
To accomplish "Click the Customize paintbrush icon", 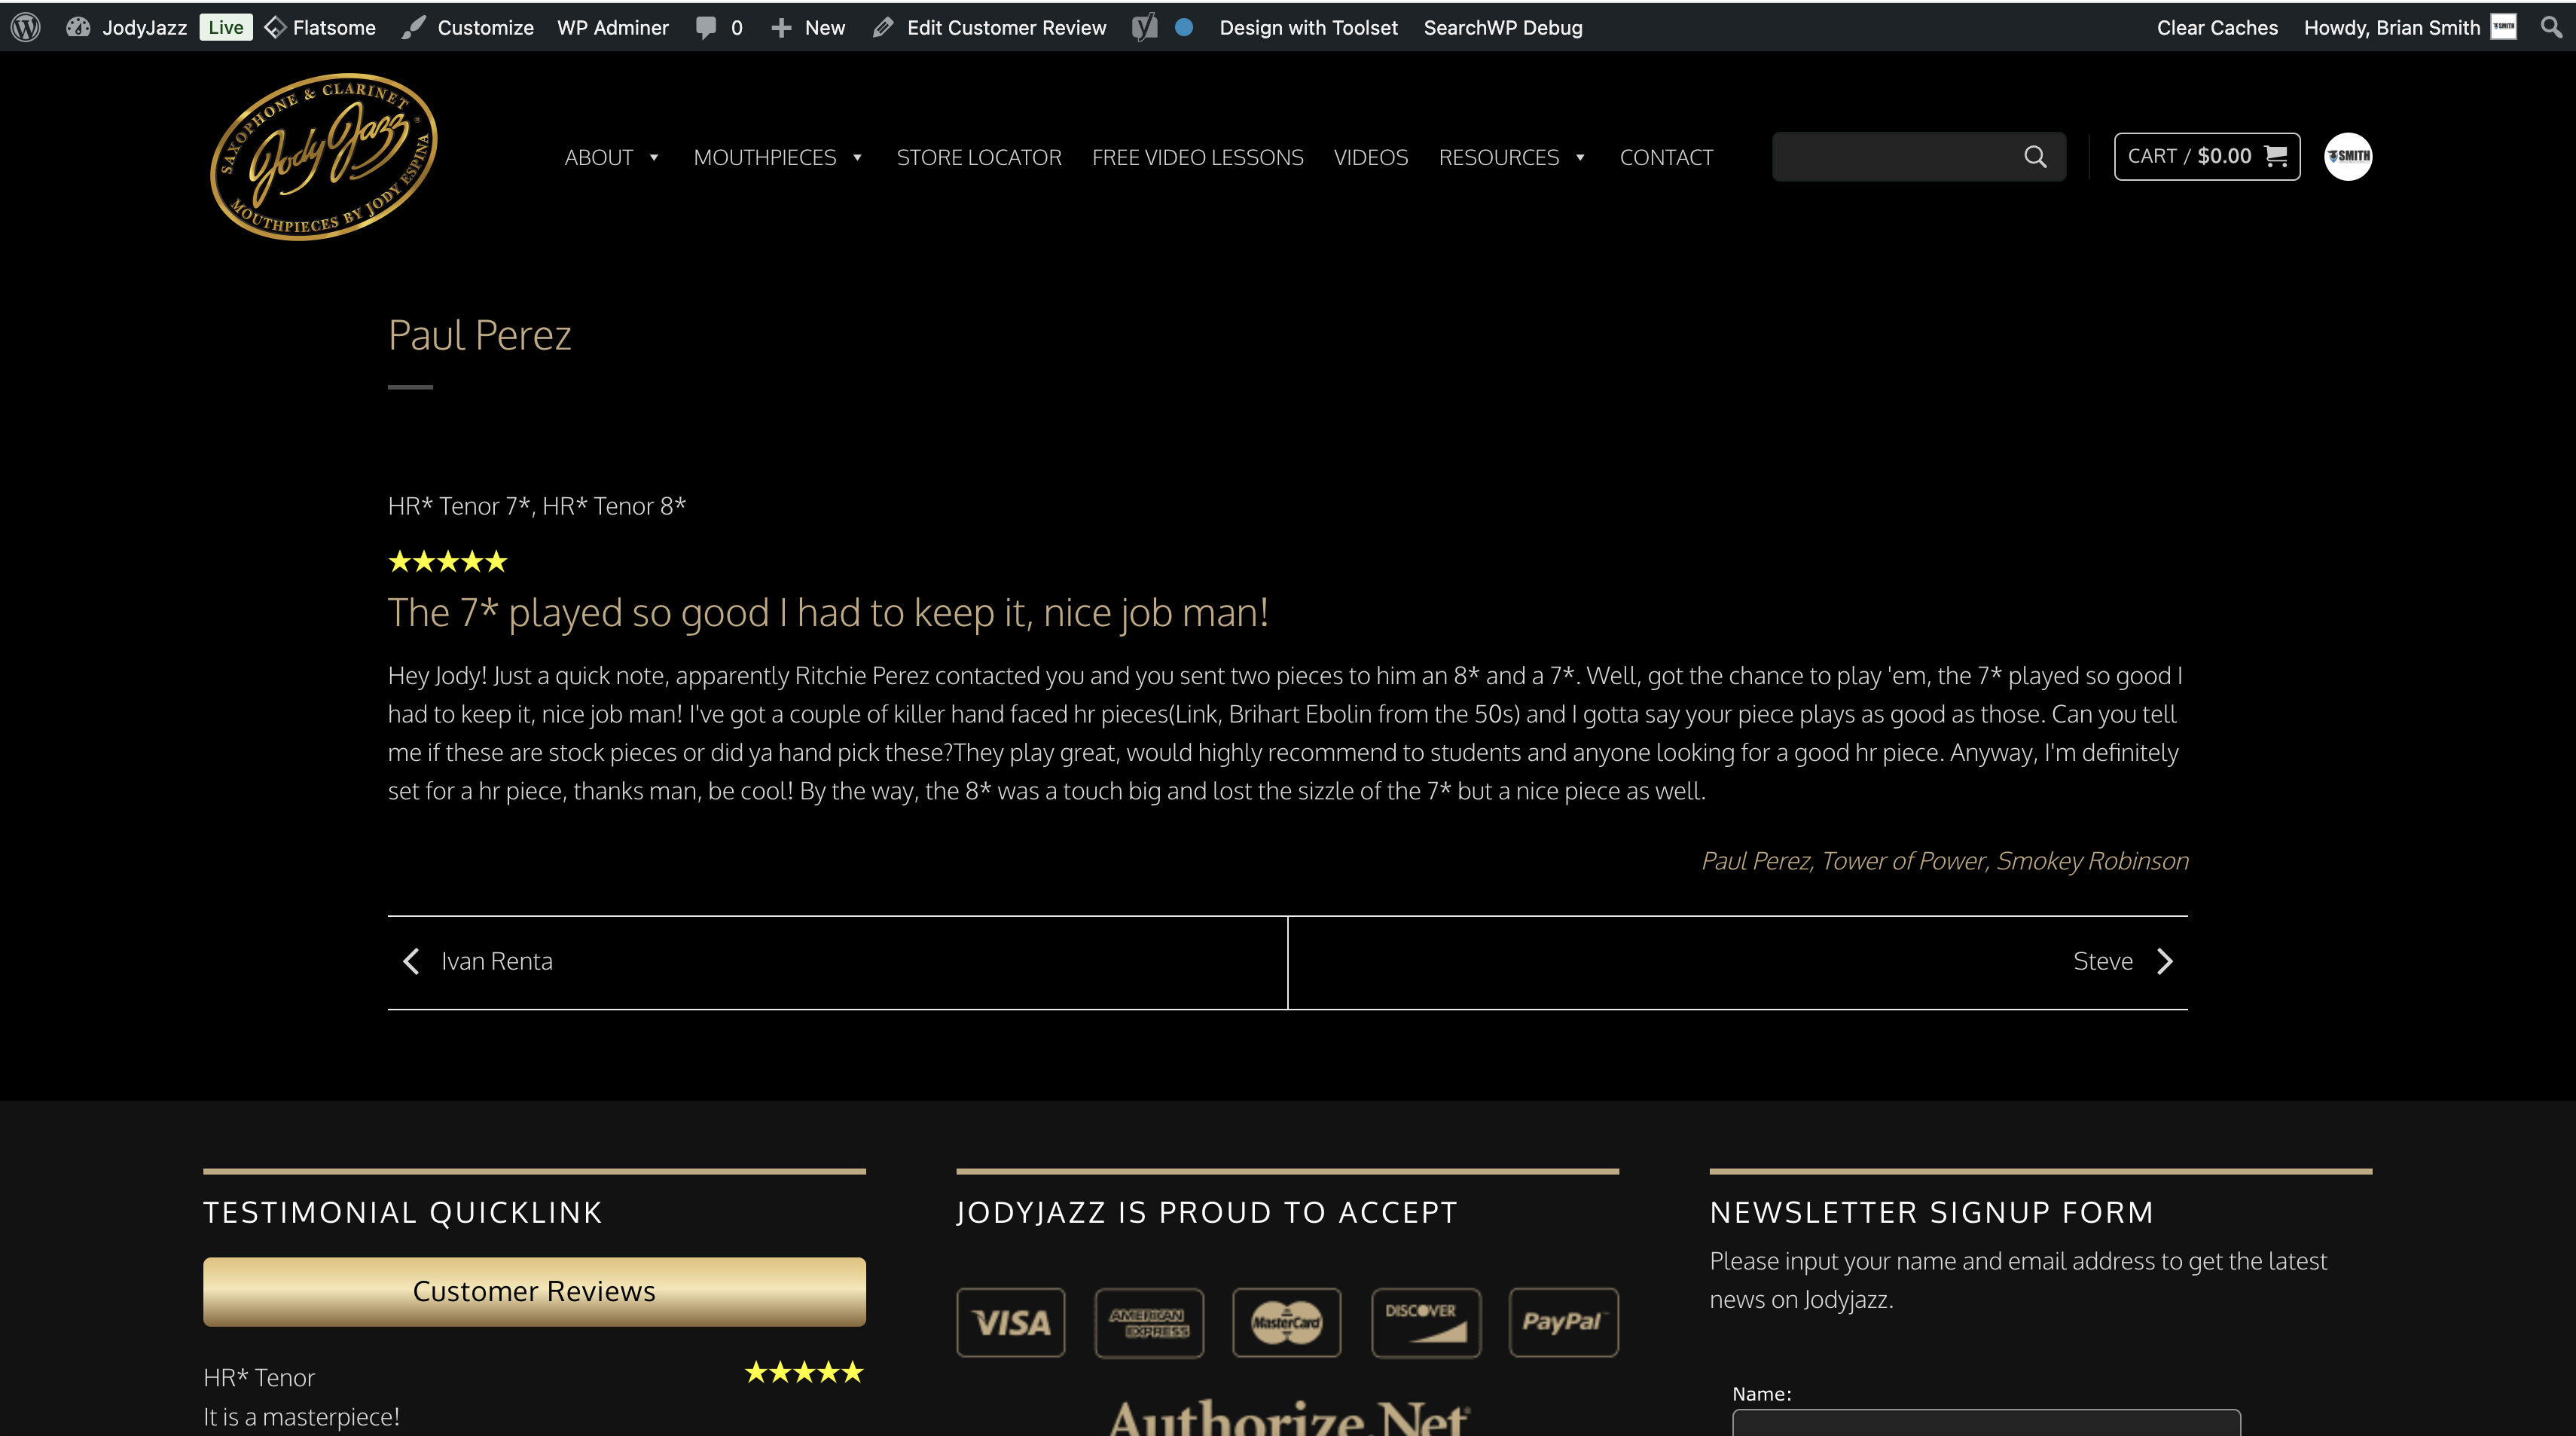I will (413, 27).
